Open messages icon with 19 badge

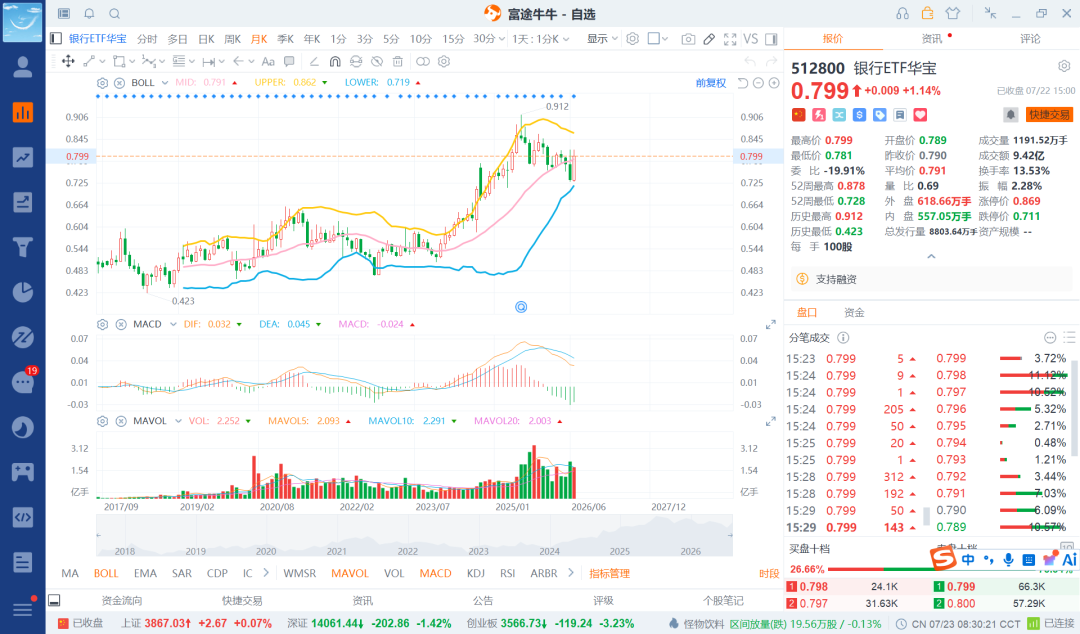click(x=23, y=381)
